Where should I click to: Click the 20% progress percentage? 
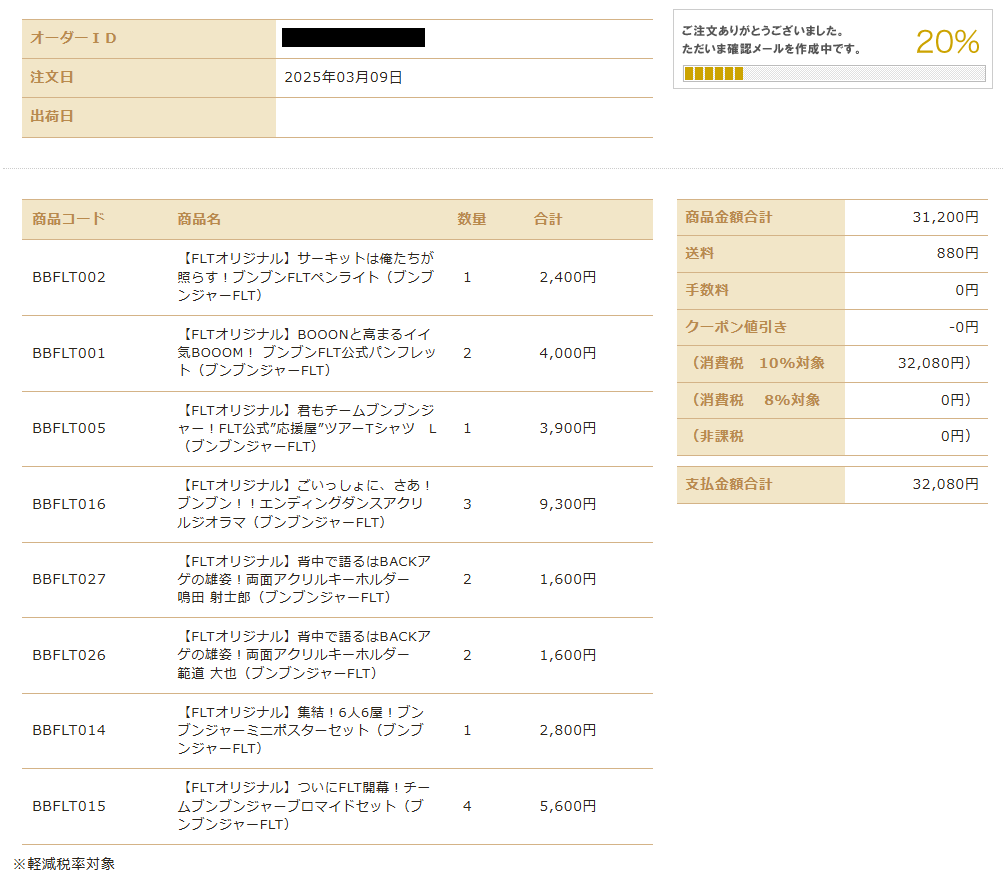947,42
